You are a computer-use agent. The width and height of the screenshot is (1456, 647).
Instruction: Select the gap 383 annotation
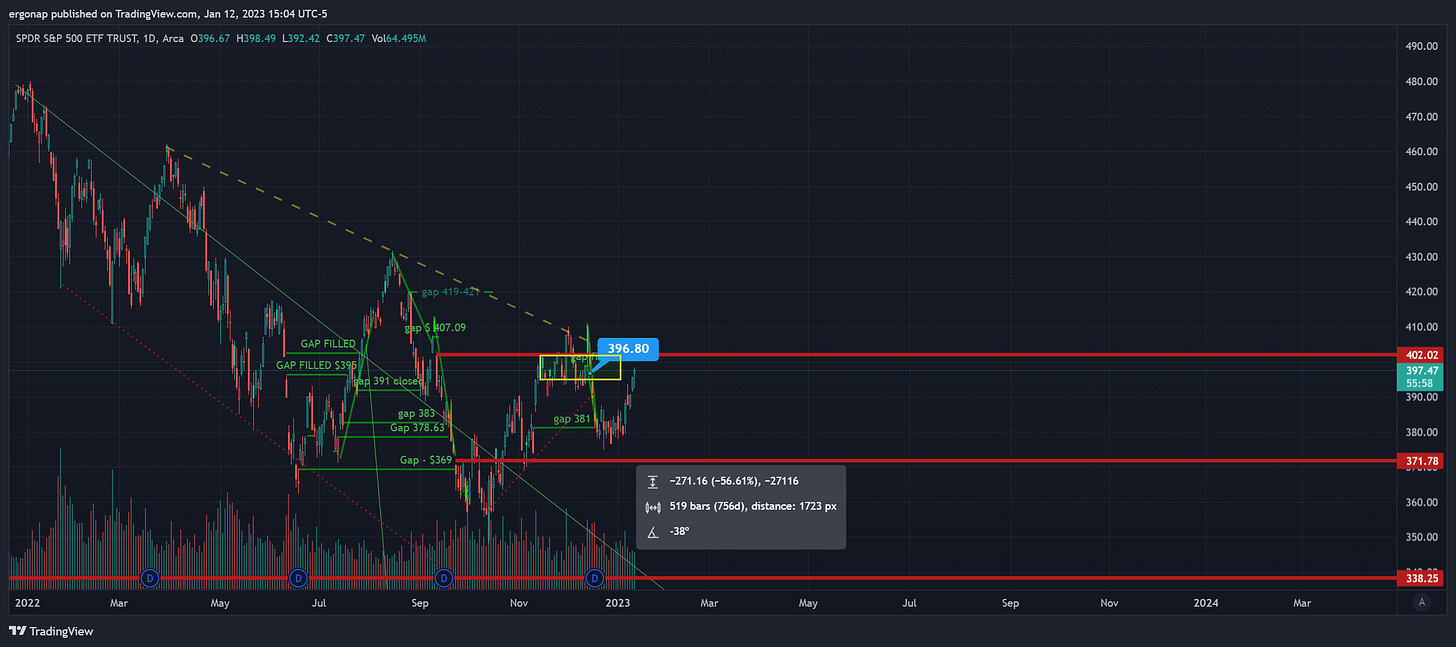tap(416, 413)
